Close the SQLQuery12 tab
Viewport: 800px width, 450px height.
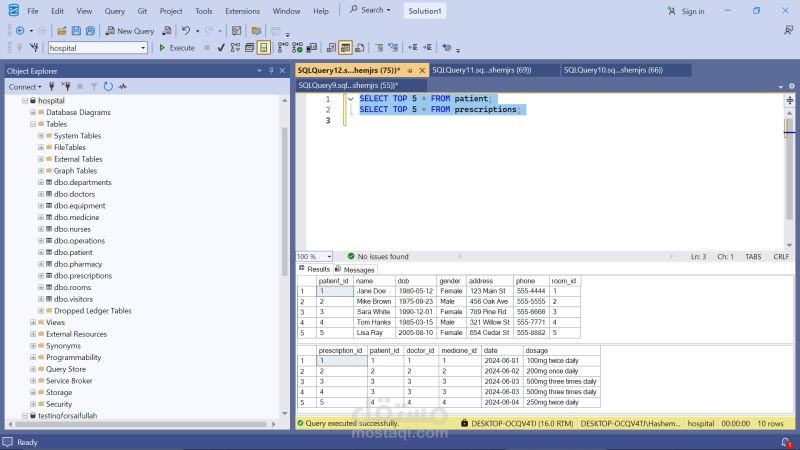(x=422, y=70)
